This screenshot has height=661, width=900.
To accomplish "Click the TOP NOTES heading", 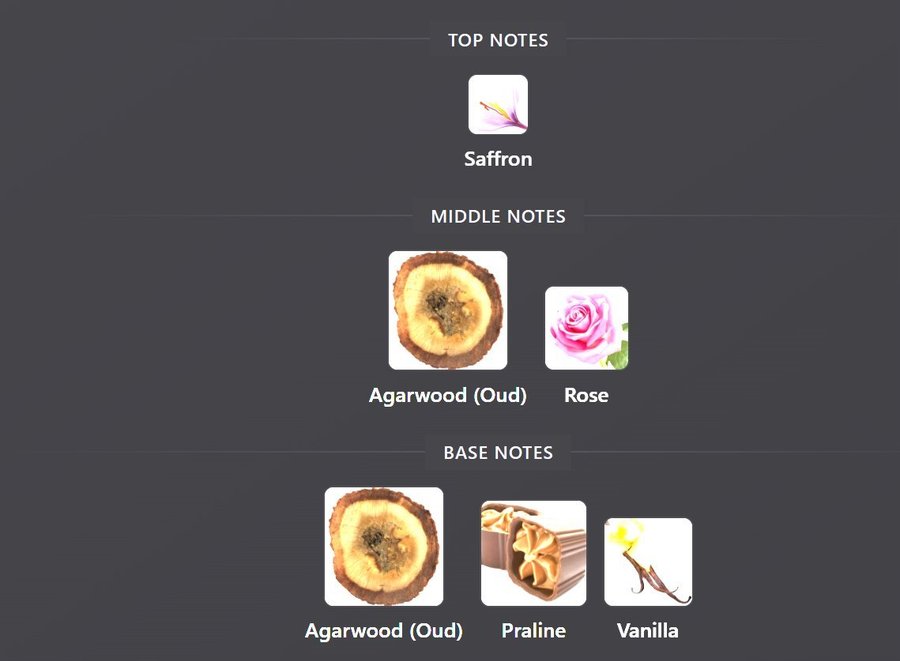I will 498,40.
